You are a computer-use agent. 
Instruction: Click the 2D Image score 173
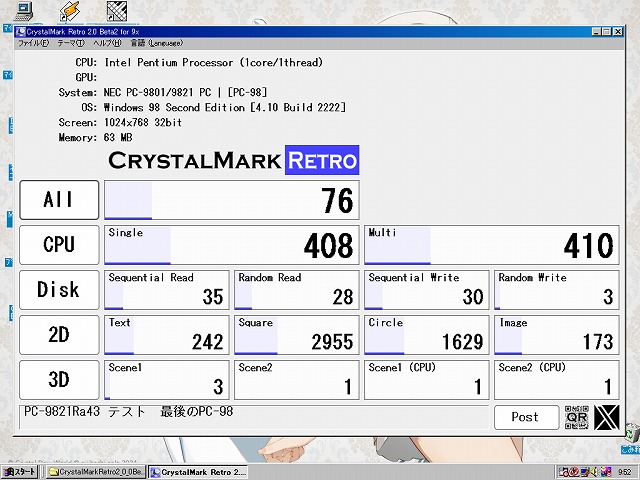(557, 335)
